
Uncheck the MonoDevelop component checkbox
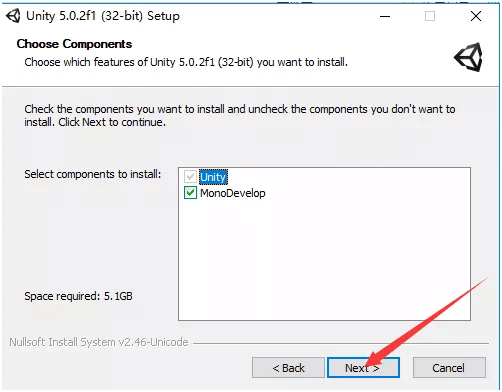pyautogui.click(x=190, y=193)
